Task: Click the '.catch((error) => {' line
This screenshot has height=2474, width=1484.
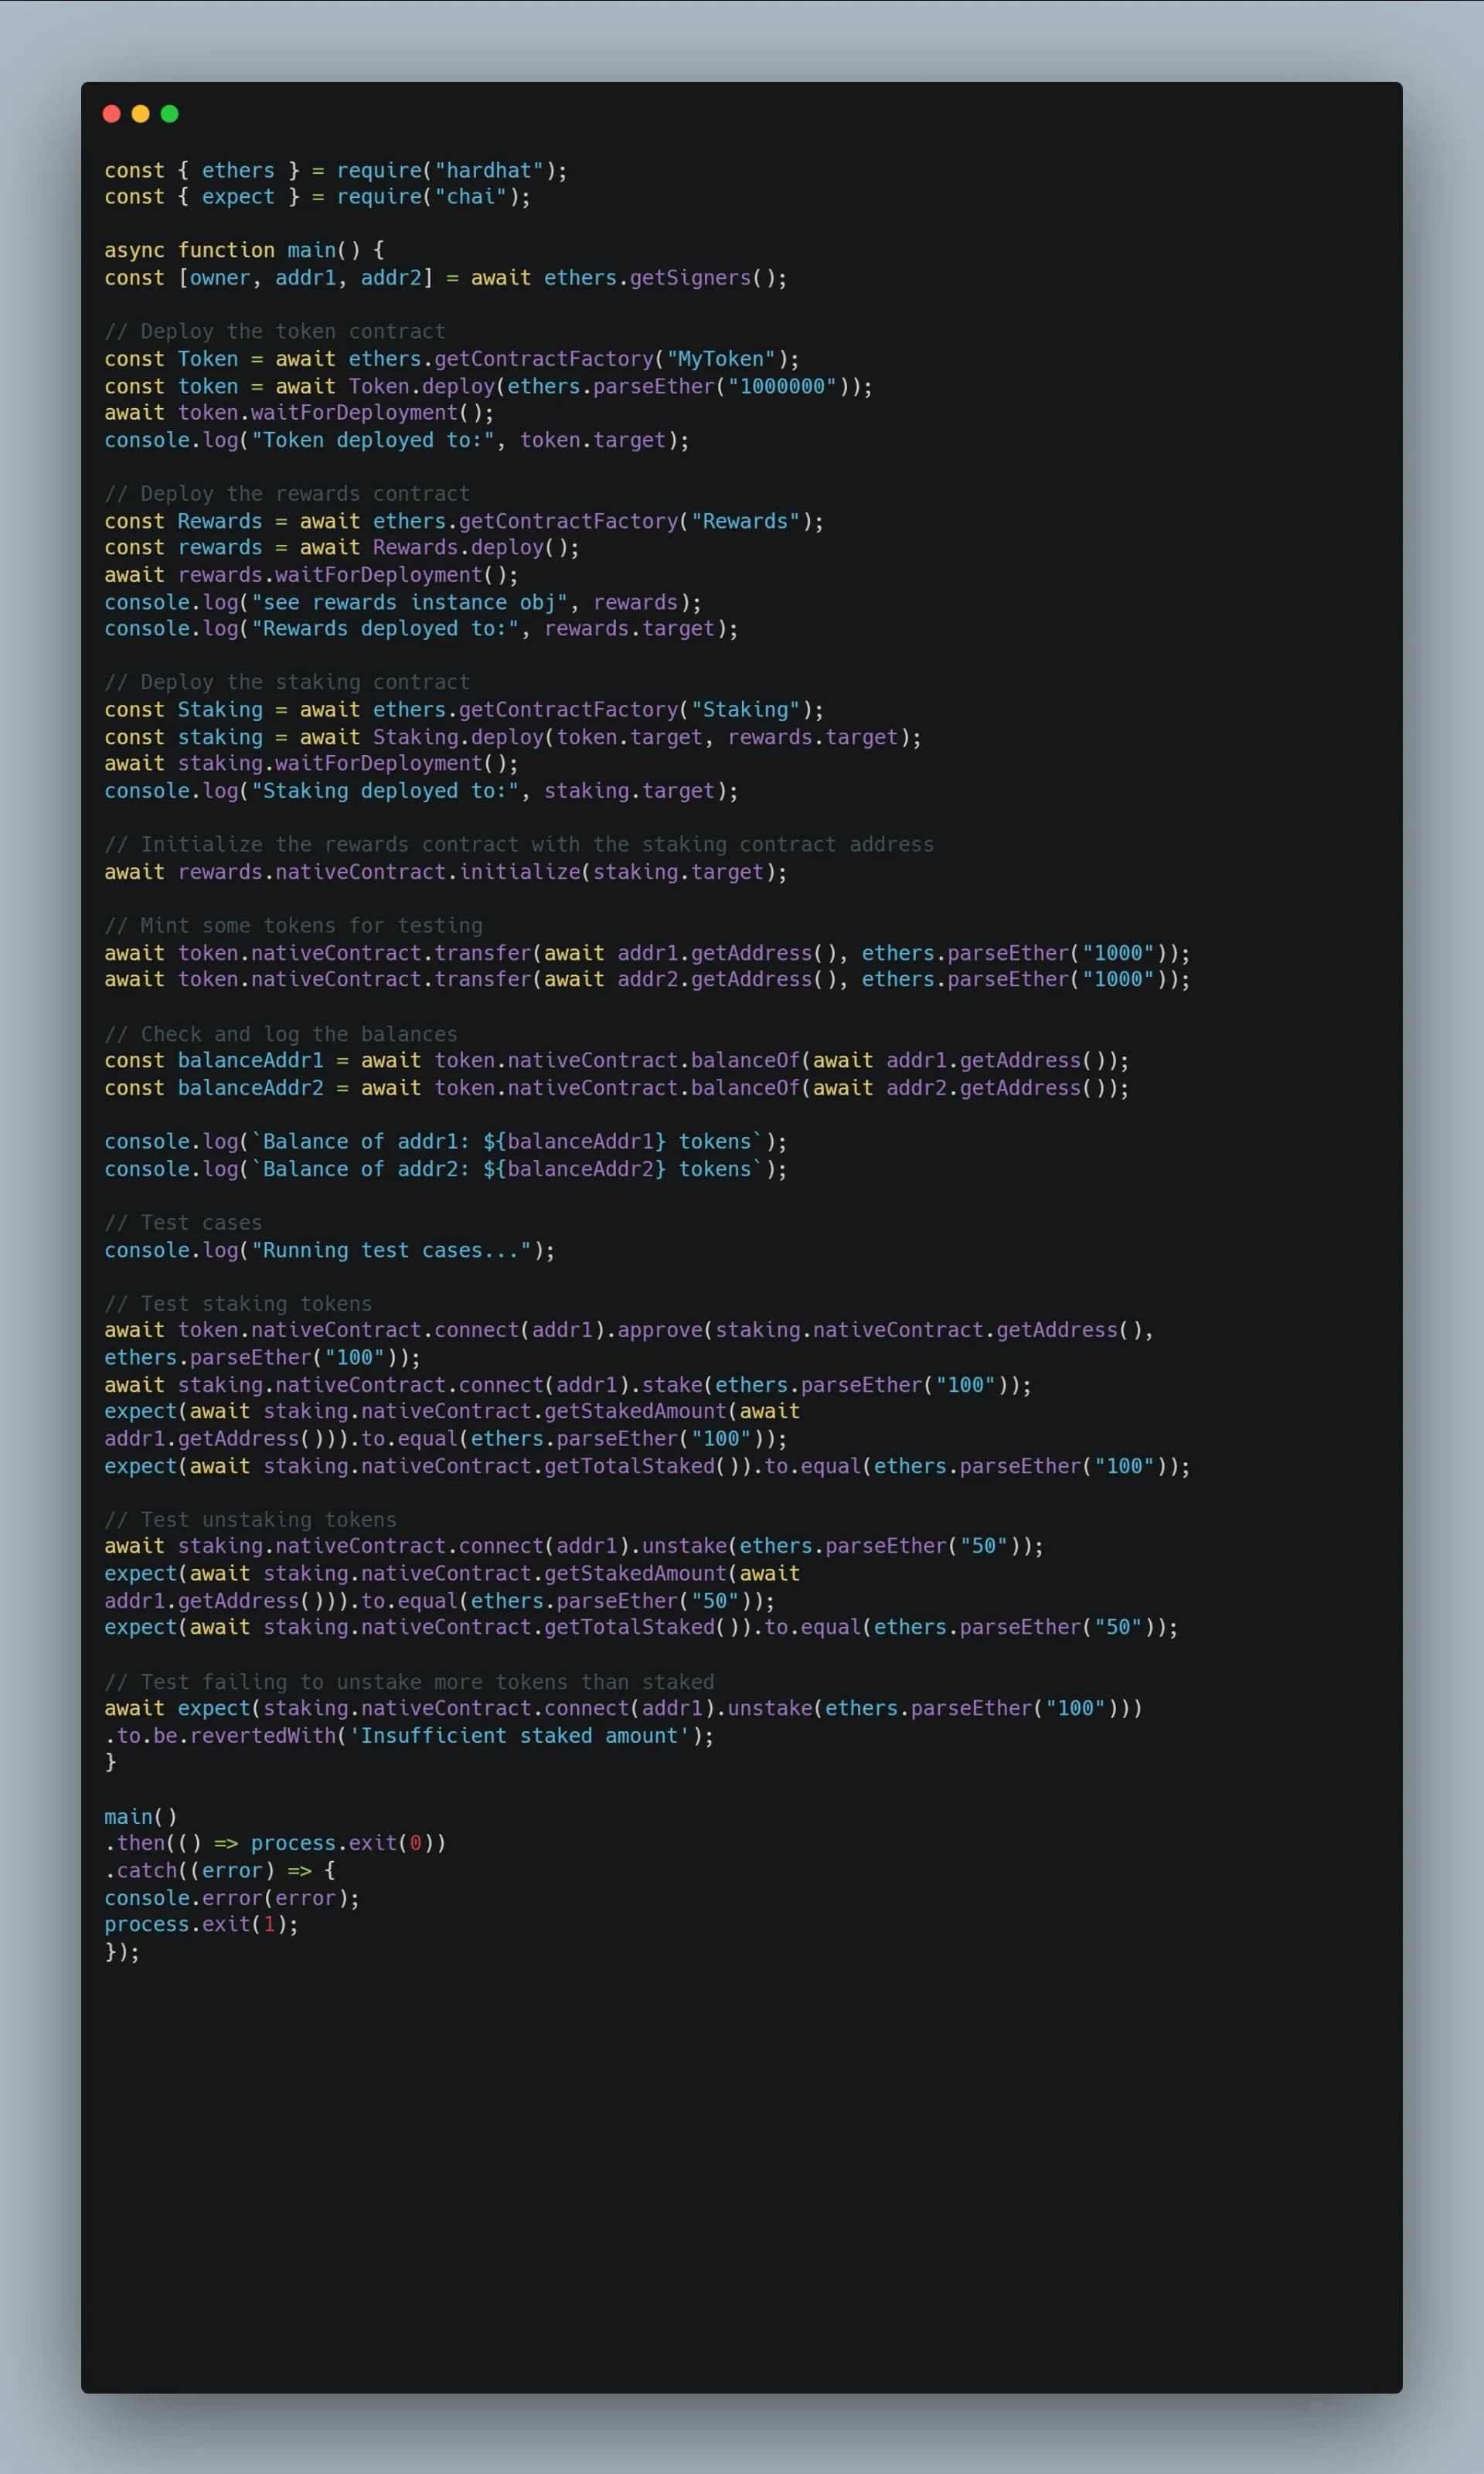Action: coord(220,1870)
